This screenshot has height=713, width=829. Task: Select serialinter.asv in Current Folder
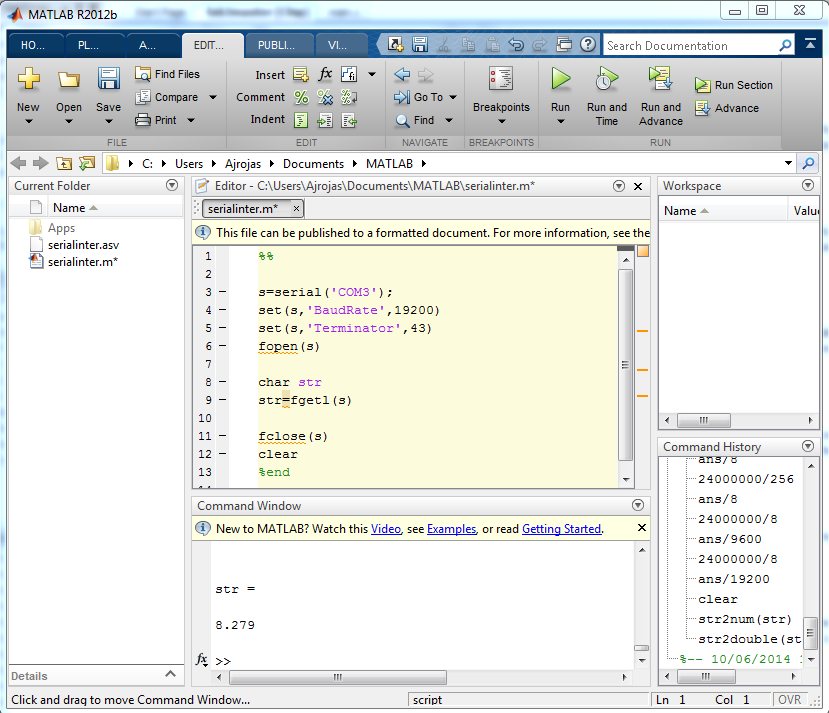tap(83, 245)
